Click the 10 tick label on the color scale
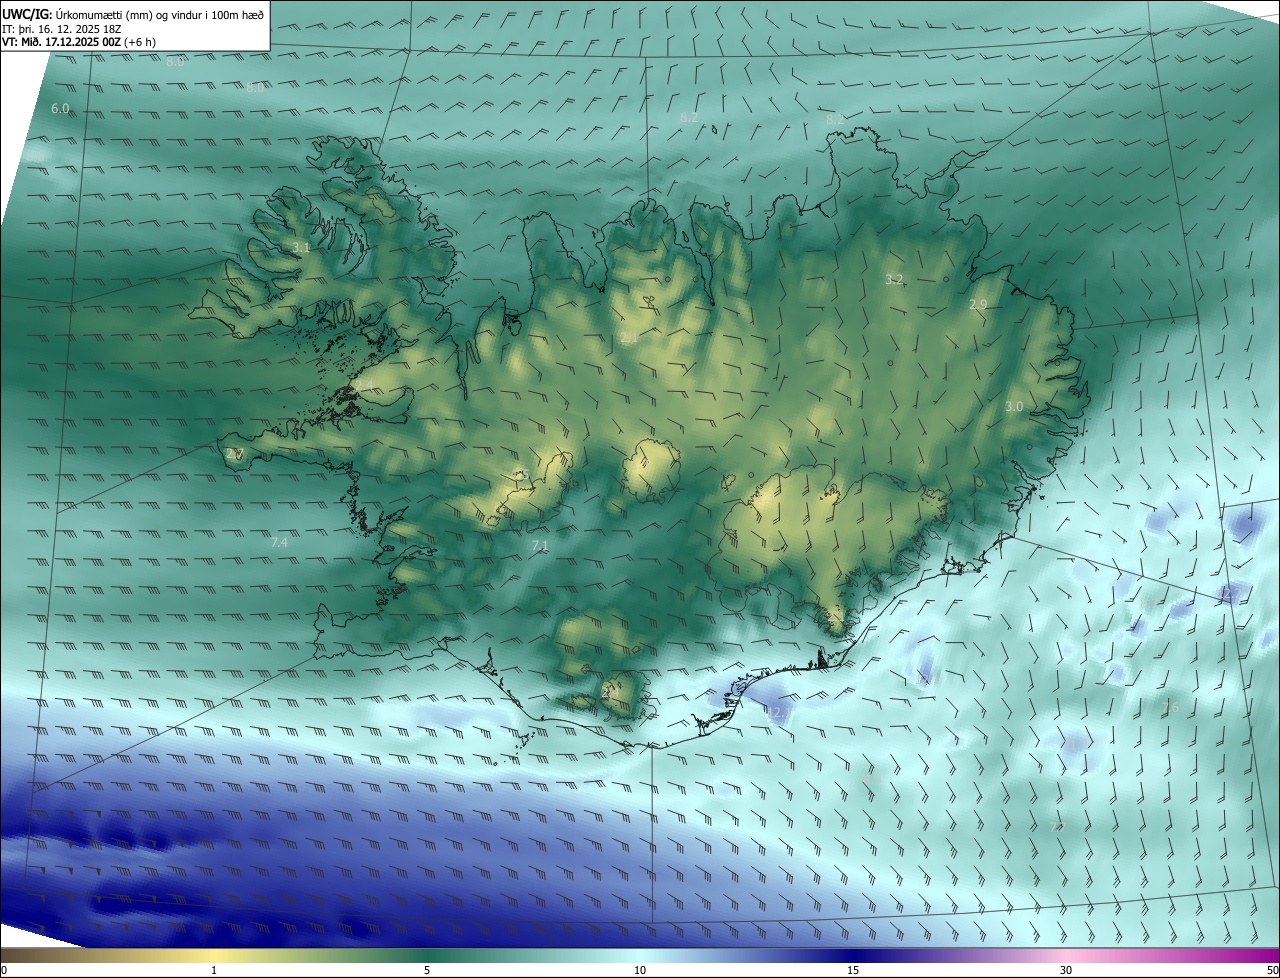Screen dimensions: 1280x978 640,970
